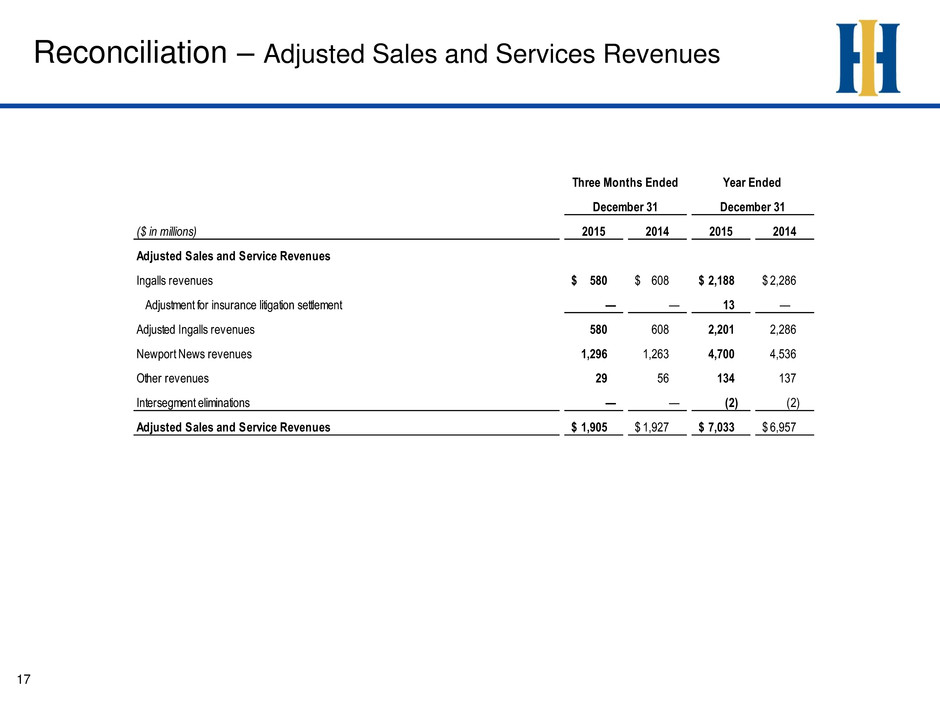This screenshot has height=705, width=940.
Task: Click Other revenues value '134'
Action: 725,378
